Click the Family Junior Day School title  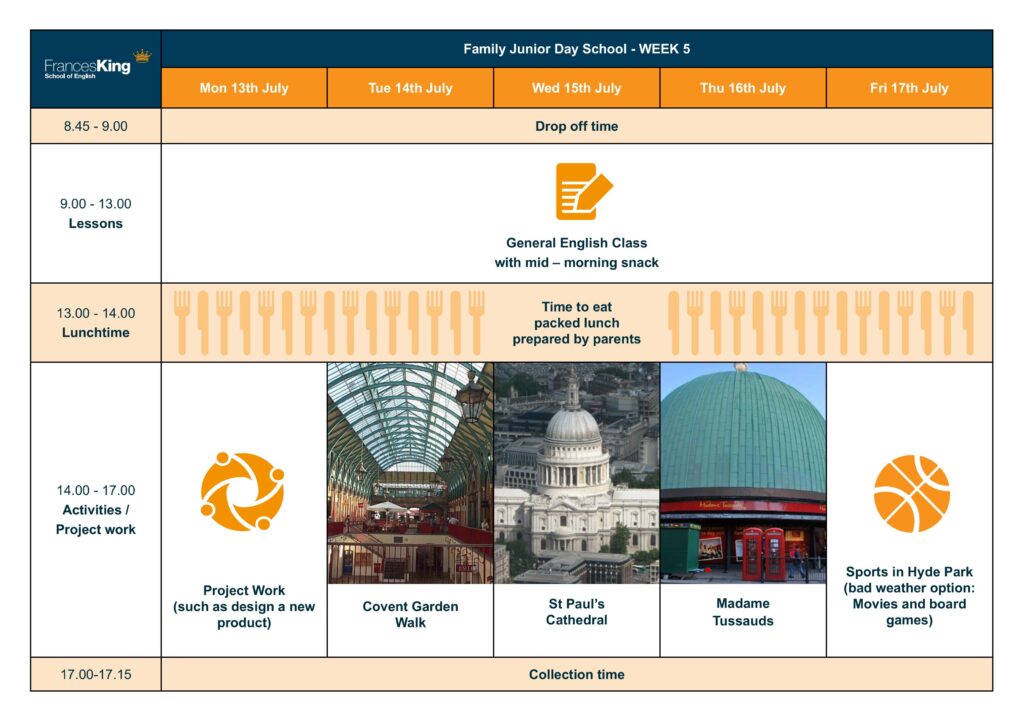pos(577,49)
